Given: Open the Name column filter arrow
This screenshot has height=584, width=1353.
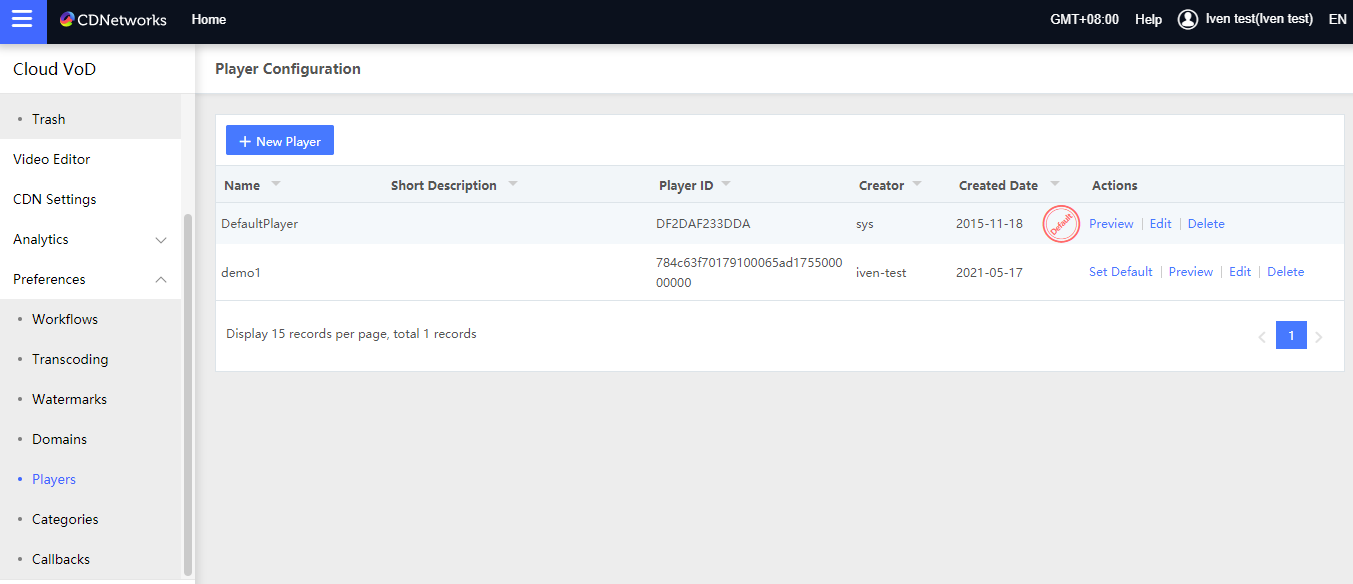Looking at the screenshot, I should point(276,185).
